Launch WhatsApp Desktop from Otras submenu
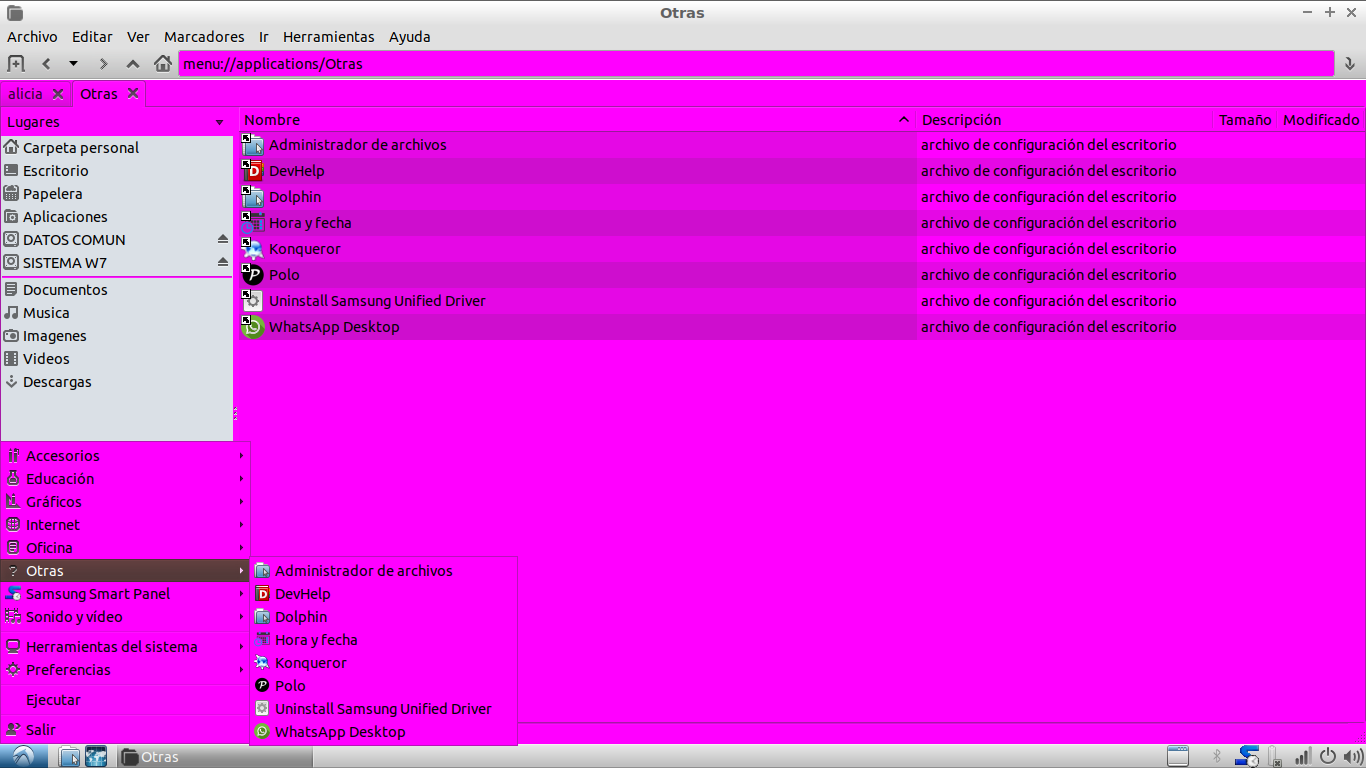The height and width of the screenshot is (768, 1366). point(383,732)
